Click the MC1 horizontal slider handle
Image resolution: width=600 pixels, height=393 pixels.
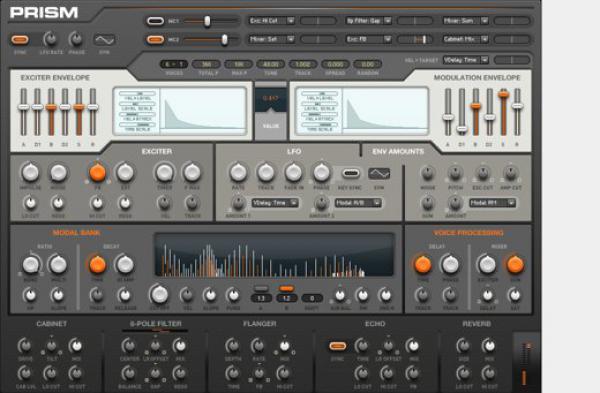(x=207, y=21)
